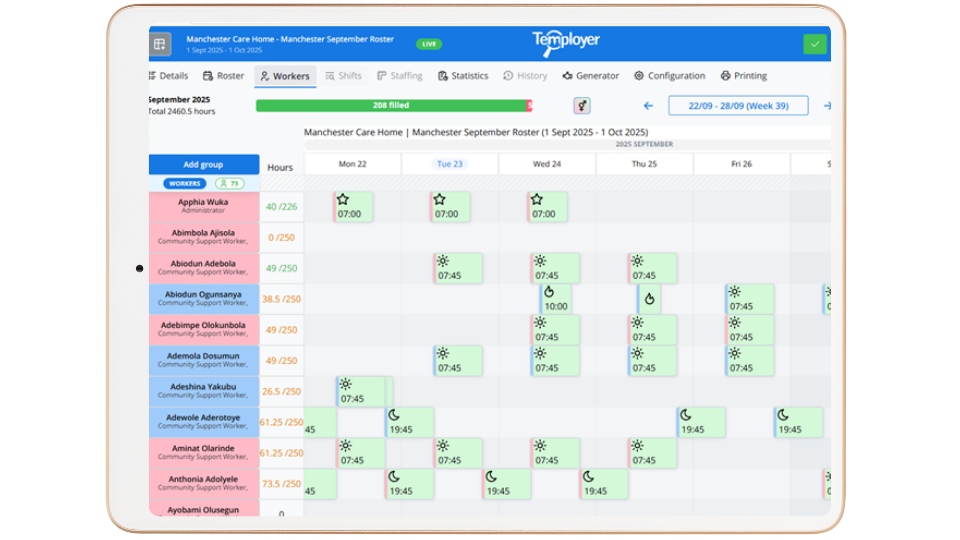The width and height of the screenshot is (960, 540).
Task: Open Adewole Aderotoye's 19:45 night shift on Tue 23
Action: click(x=410, y=423)
